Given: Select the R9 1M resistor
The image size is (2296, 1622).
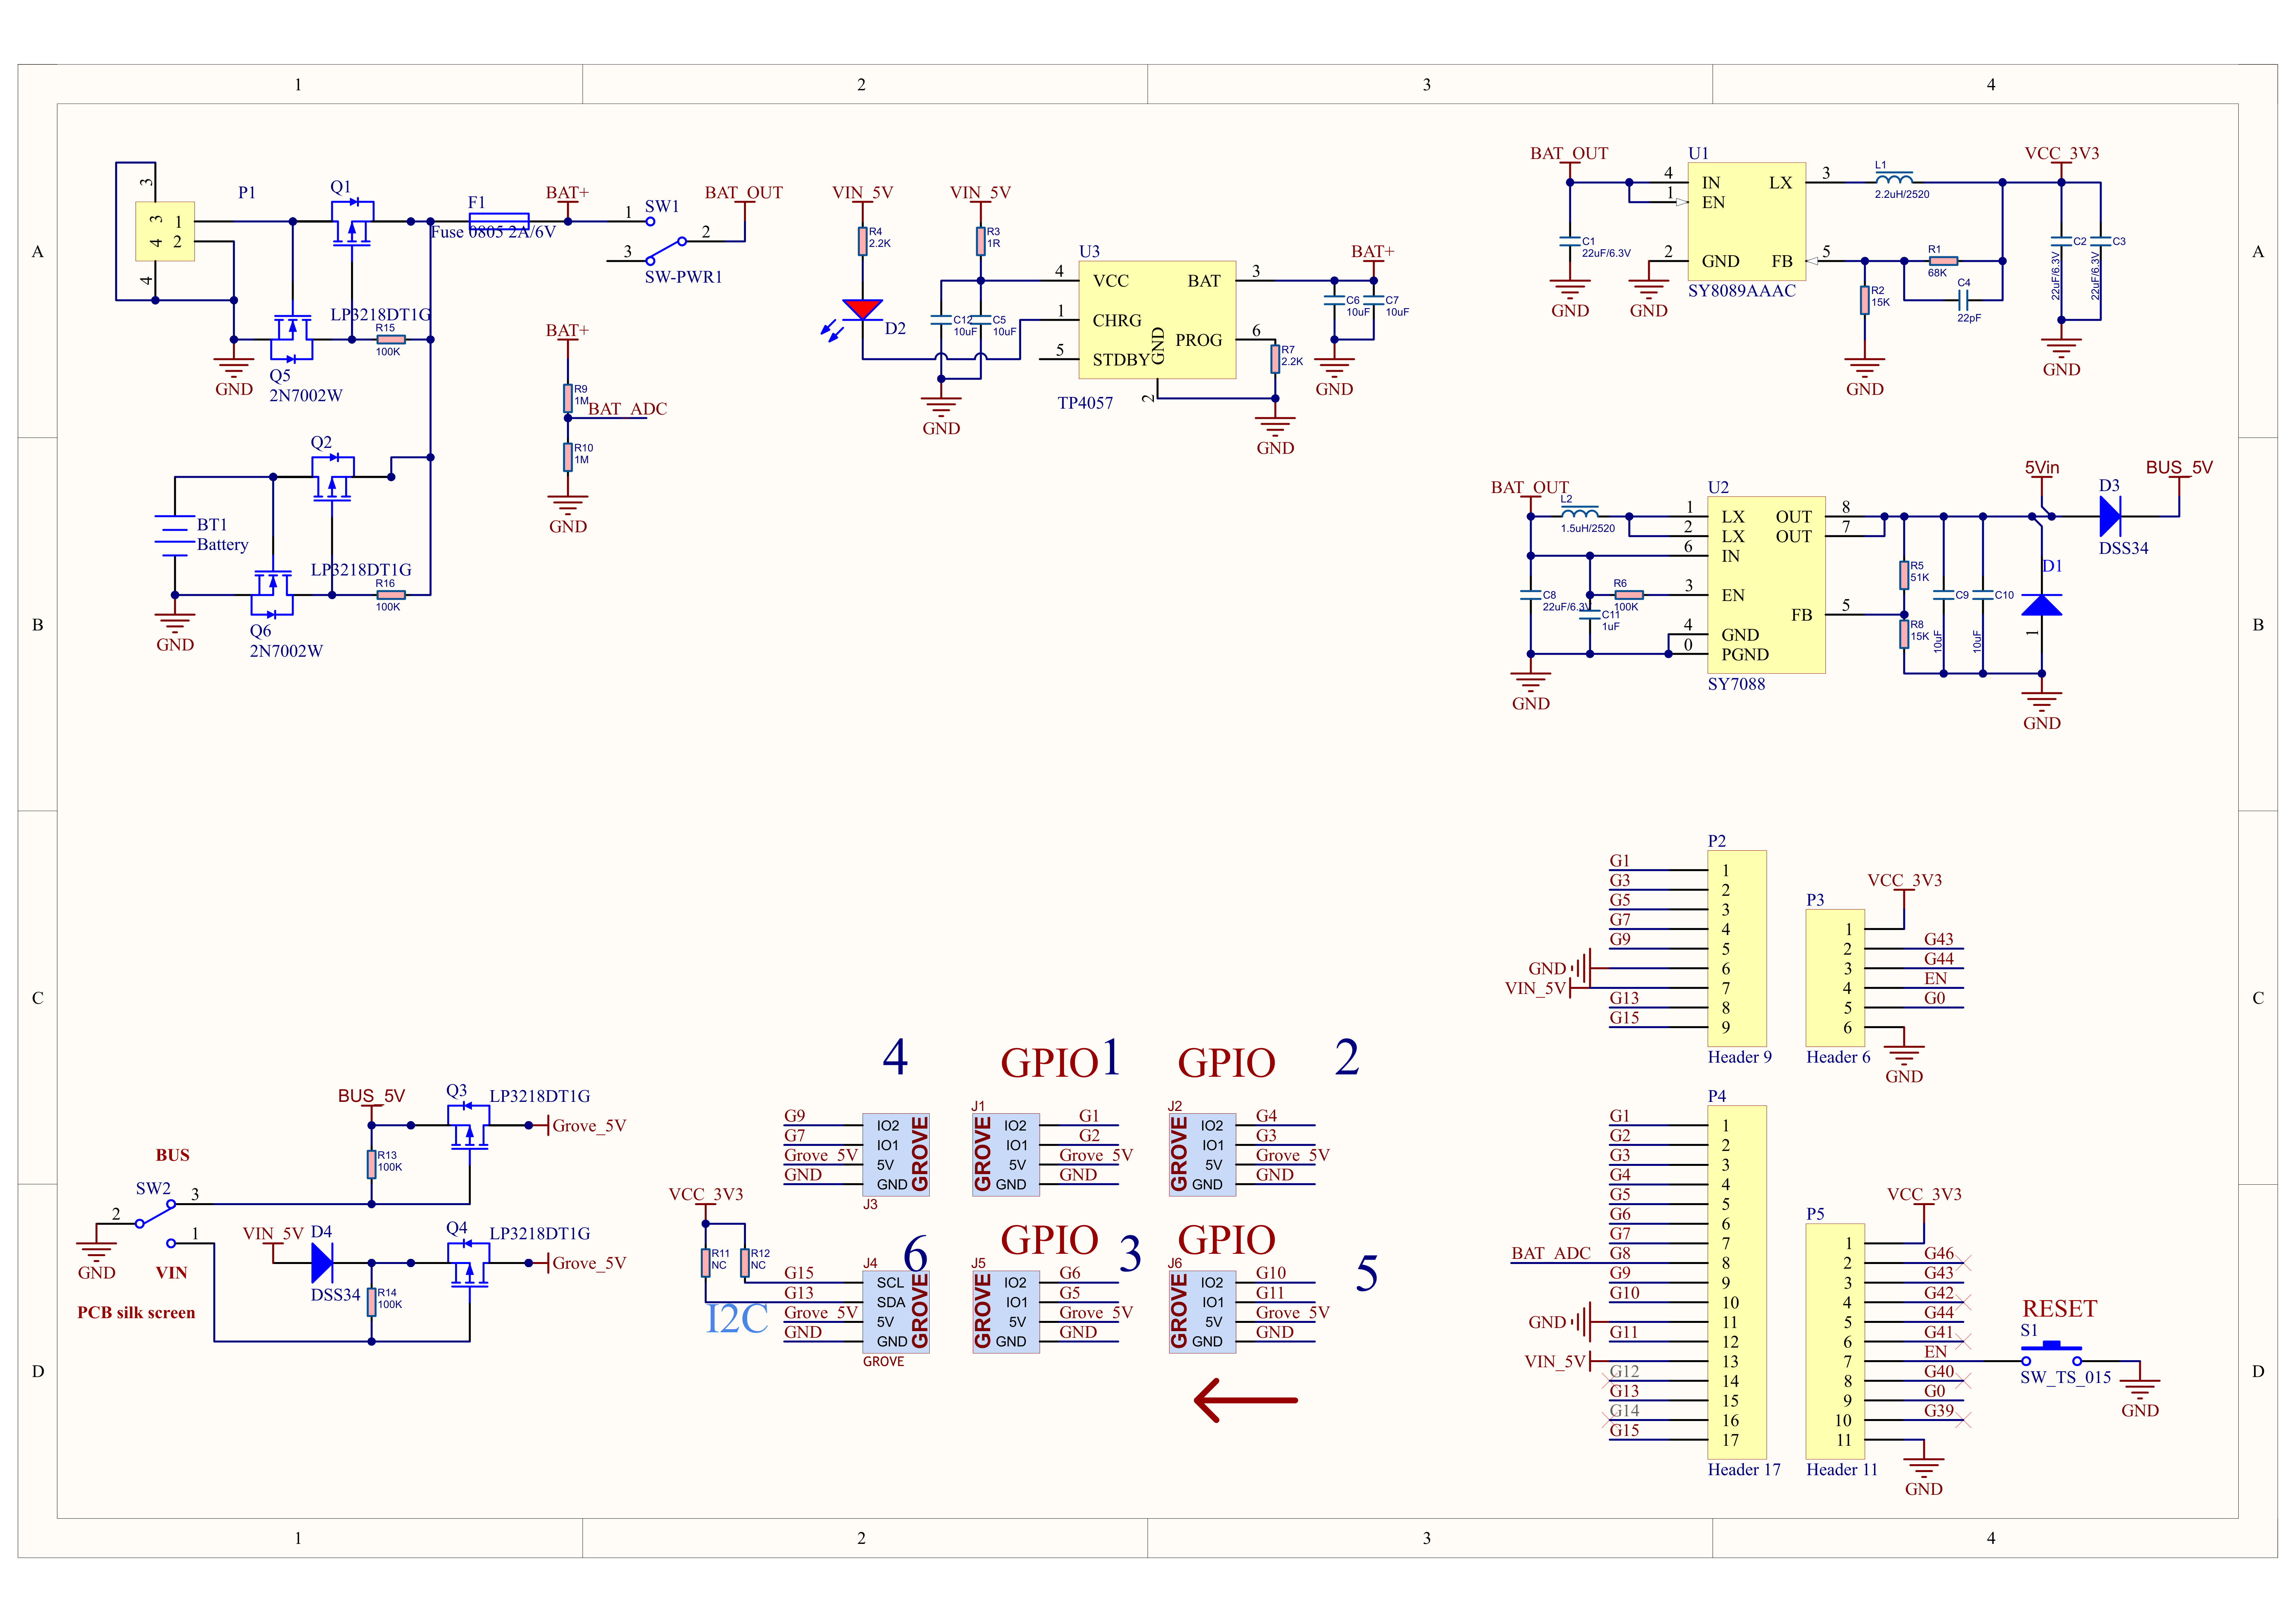Looking at the screenshot, I should (568, 398).
